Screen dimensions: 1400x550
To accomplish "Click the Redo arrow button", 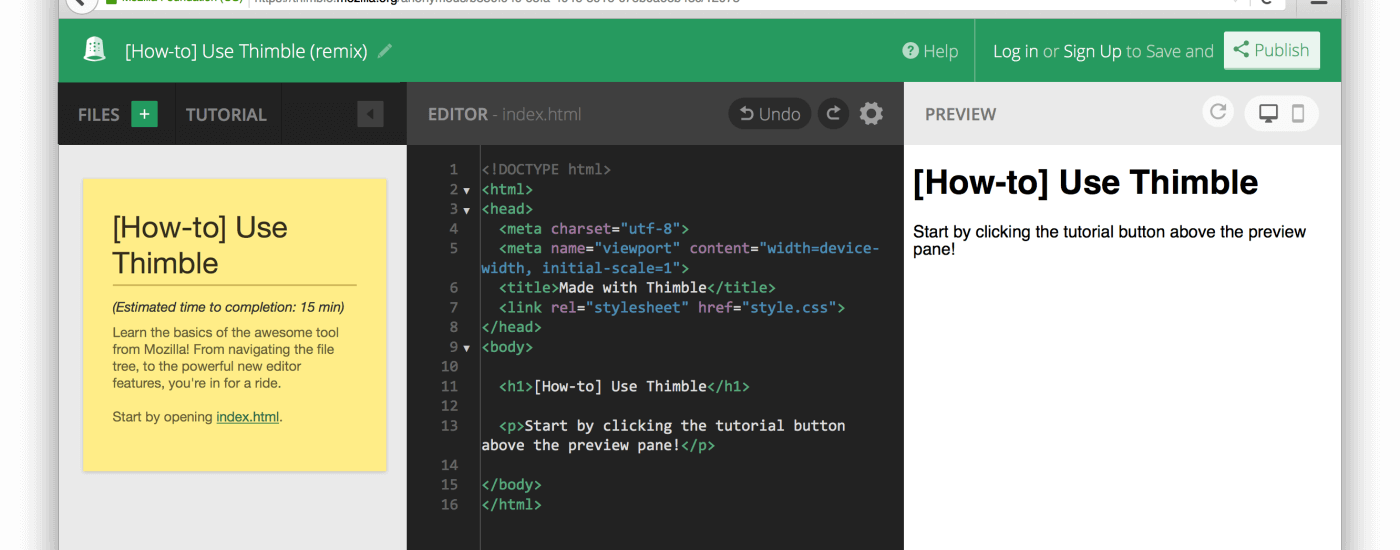I will point(833,114).
